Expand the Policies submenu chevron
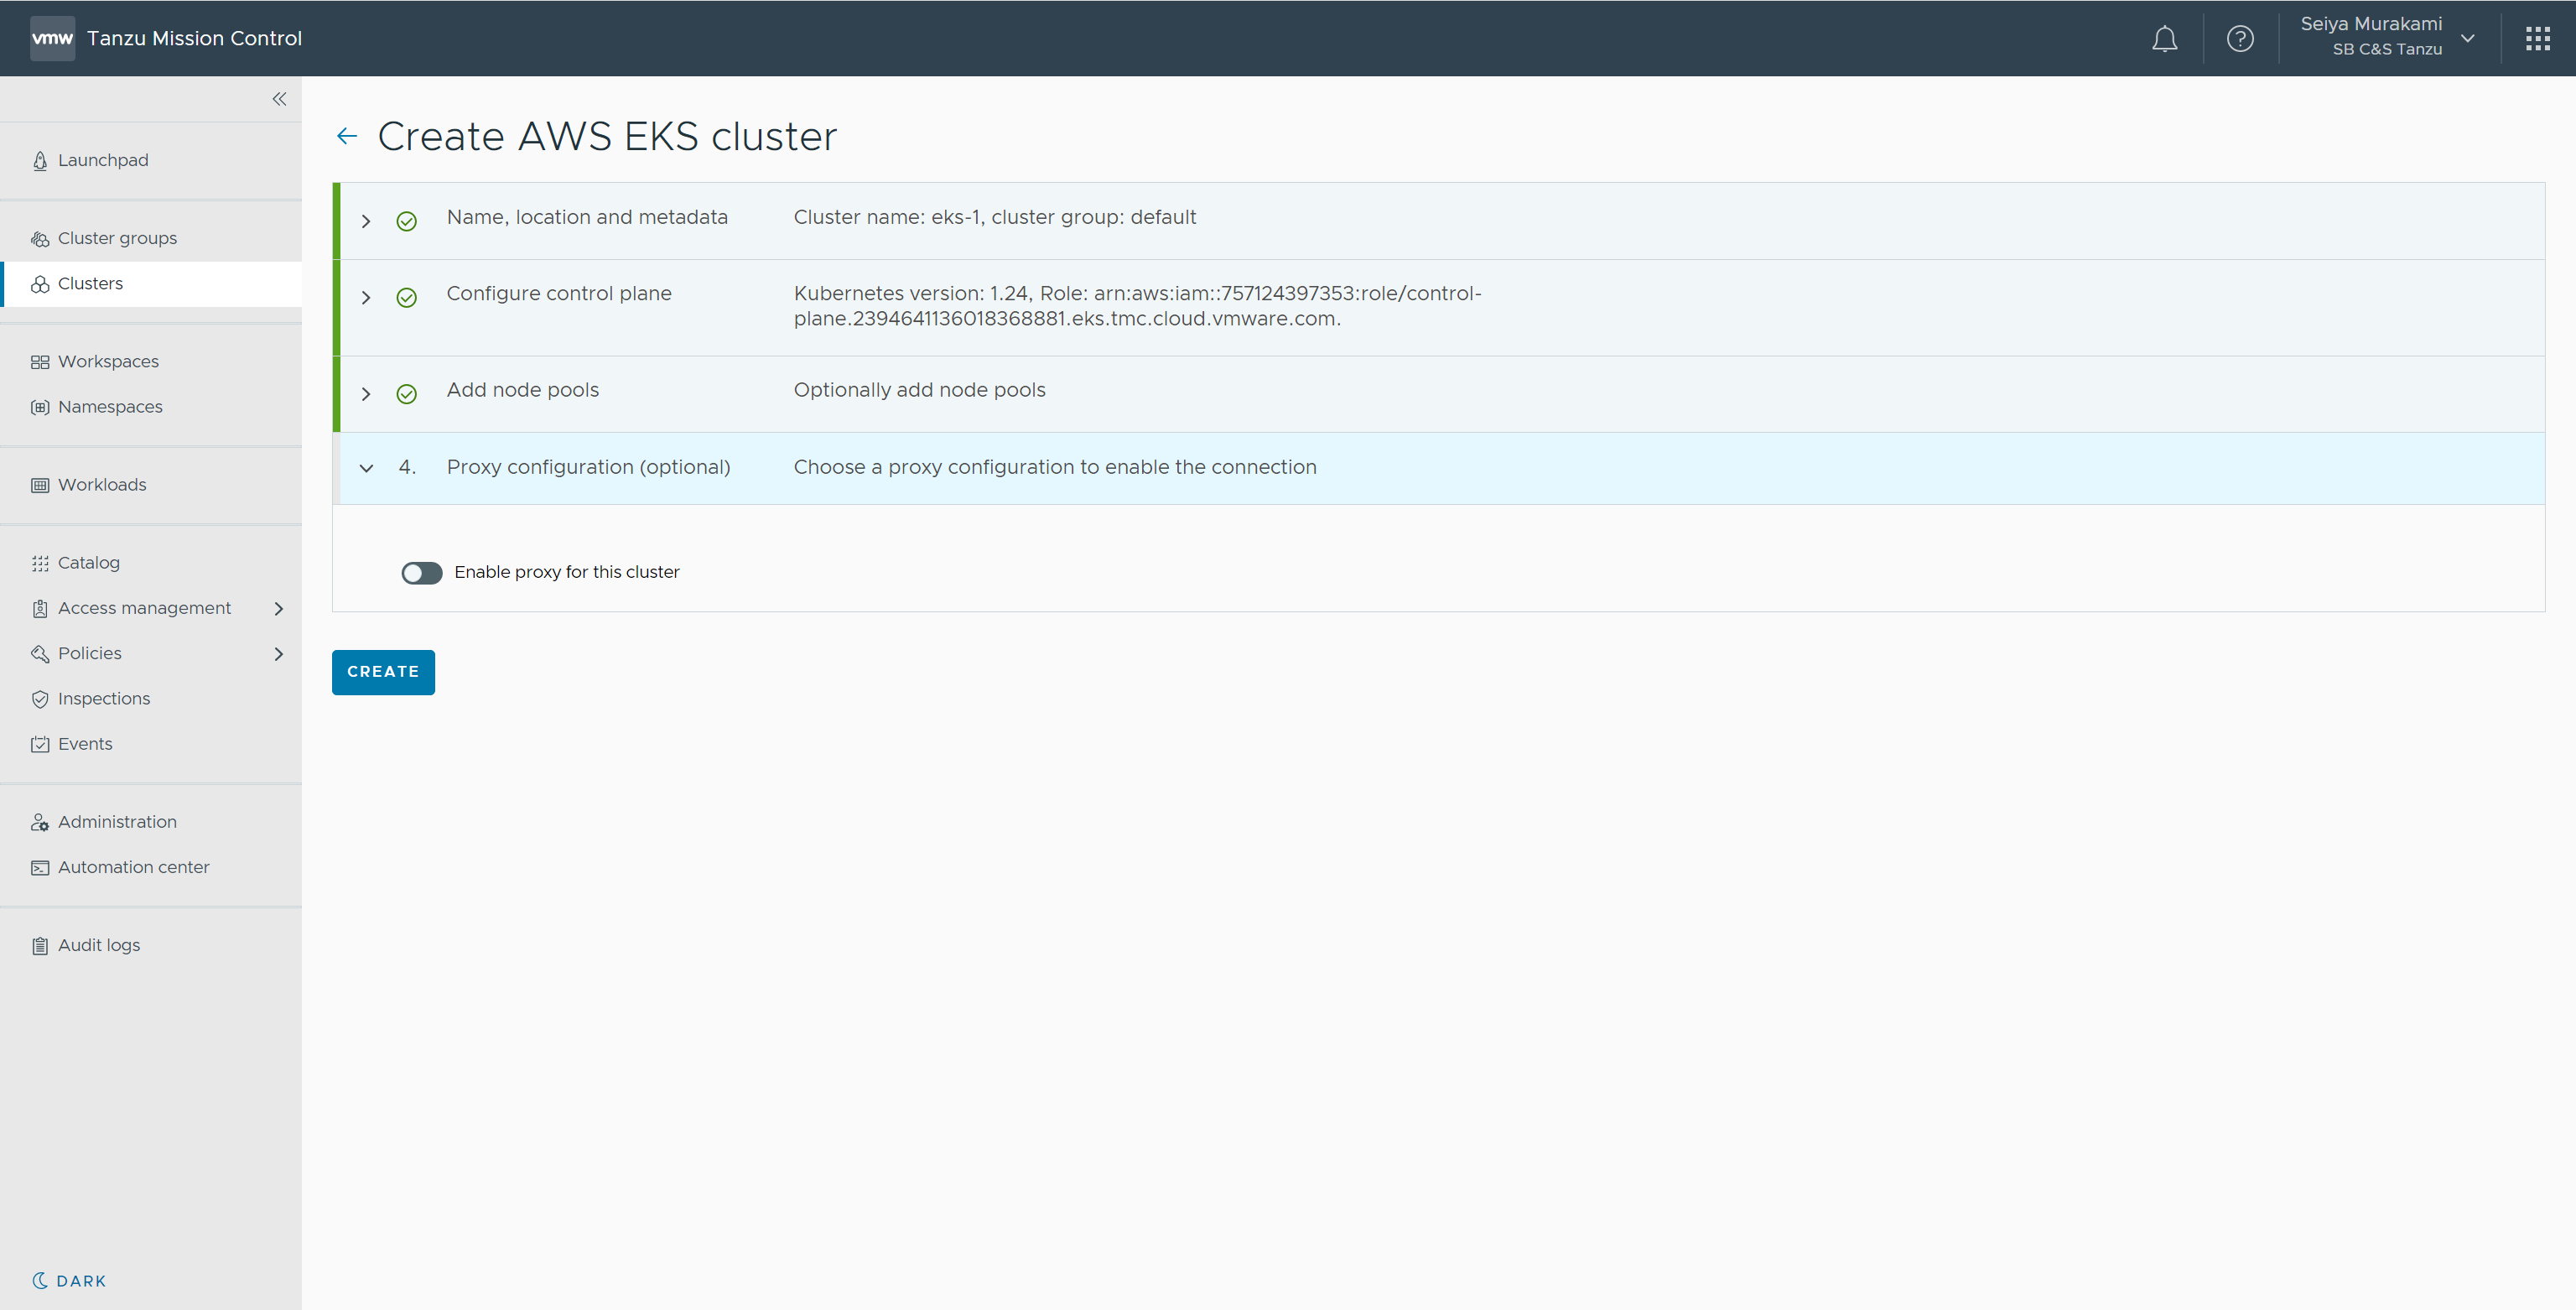Image resolution: width=2576 pixels, height=1310 pixels. tap(279, 654)
